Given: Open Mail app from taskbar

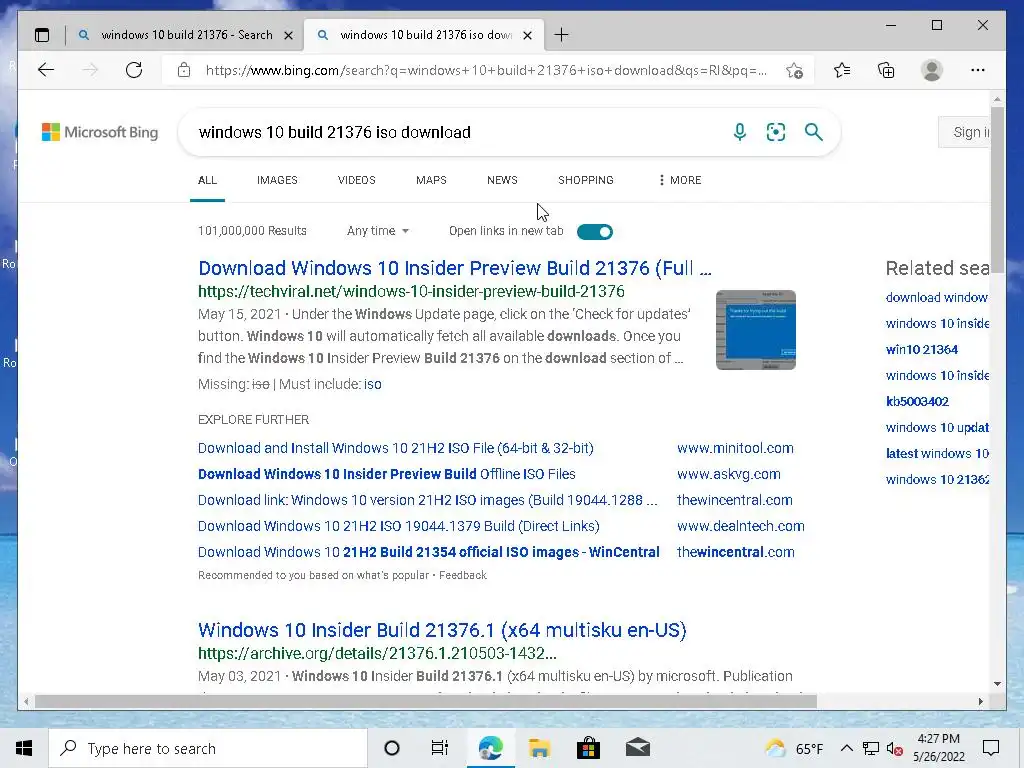Looking at the screenshot, I should [x=638, y=748].
